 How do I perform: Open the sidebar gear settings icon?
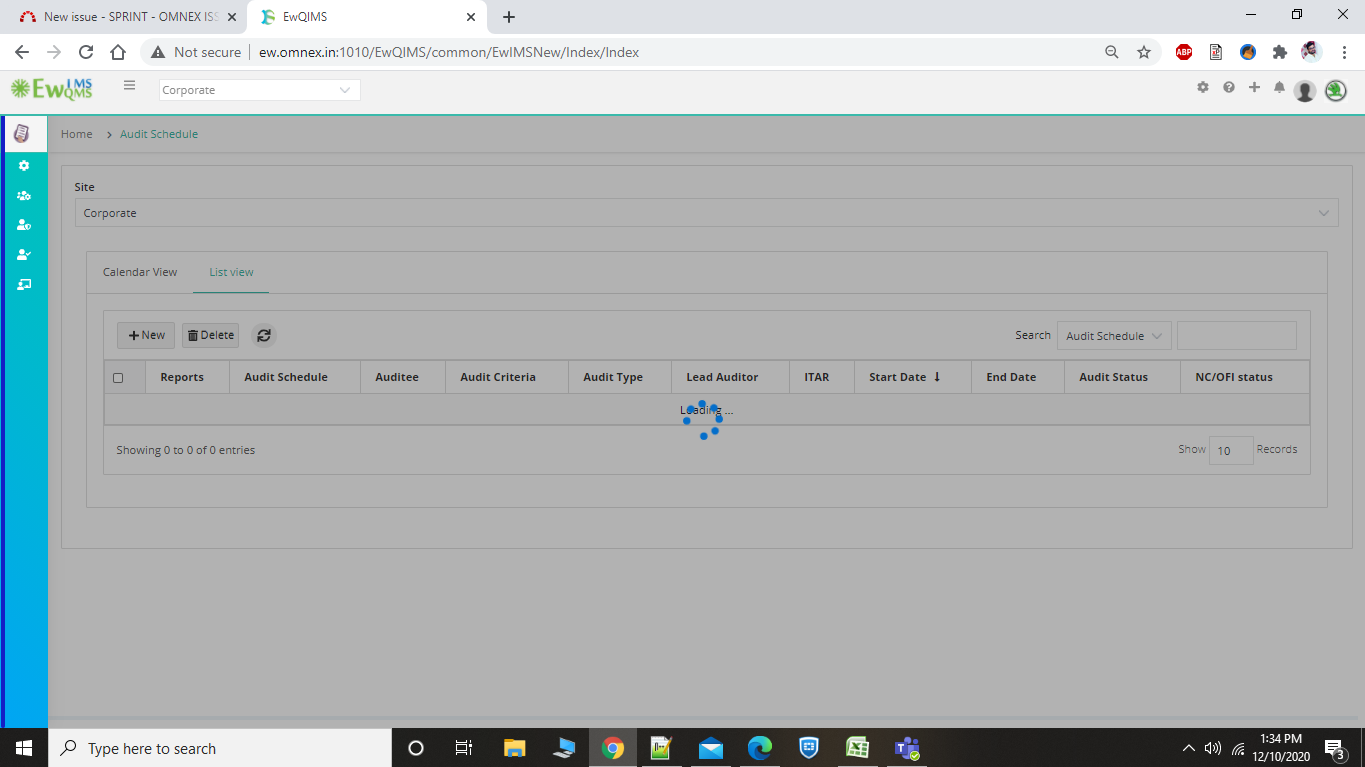pos(24,166)
